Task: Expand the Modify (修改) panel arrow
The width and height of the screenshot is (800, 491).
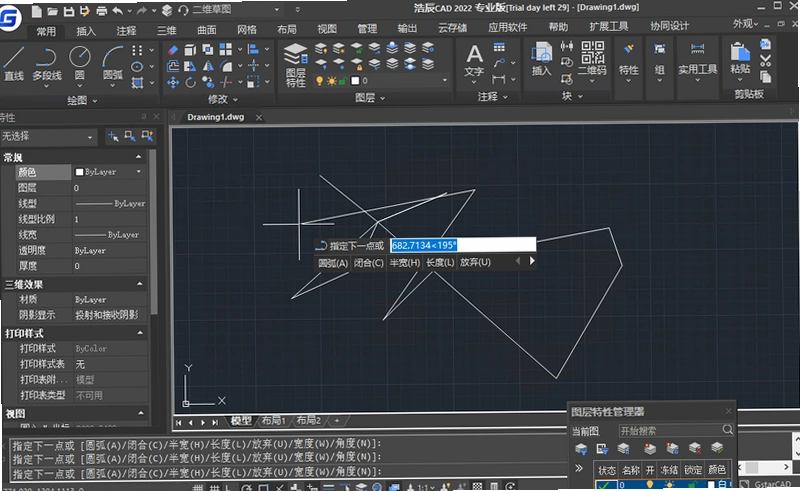Action: (x=235, y=99)
